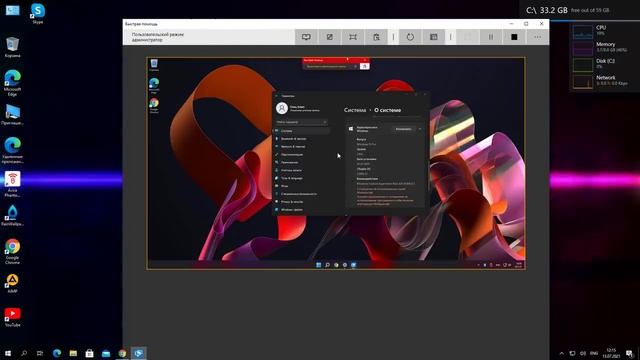Click the Memory graph in the desktop widget
Screen dimensions: 640x360
[582, 48]
